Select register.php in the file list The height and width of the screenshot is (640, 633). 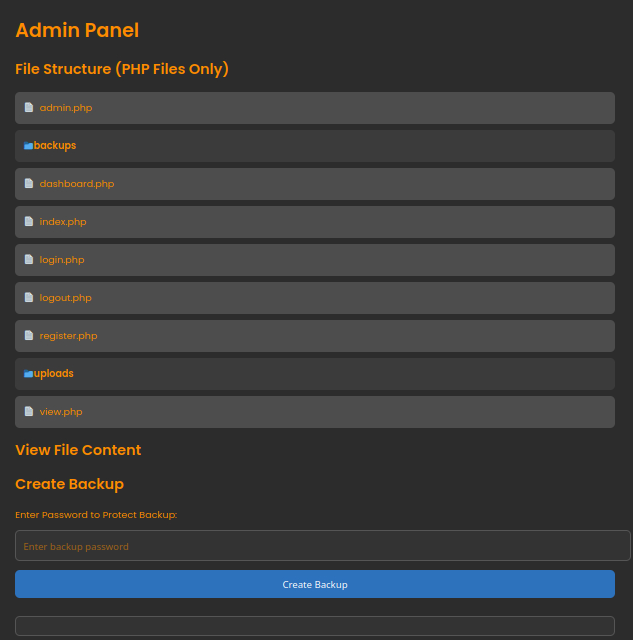pos(68,336)
